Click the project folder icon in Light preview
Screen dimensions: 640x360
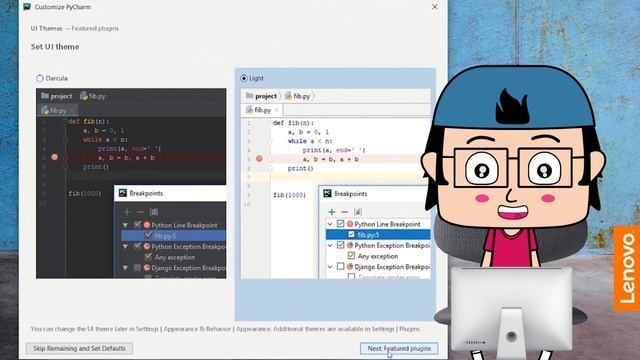[249, 96]
